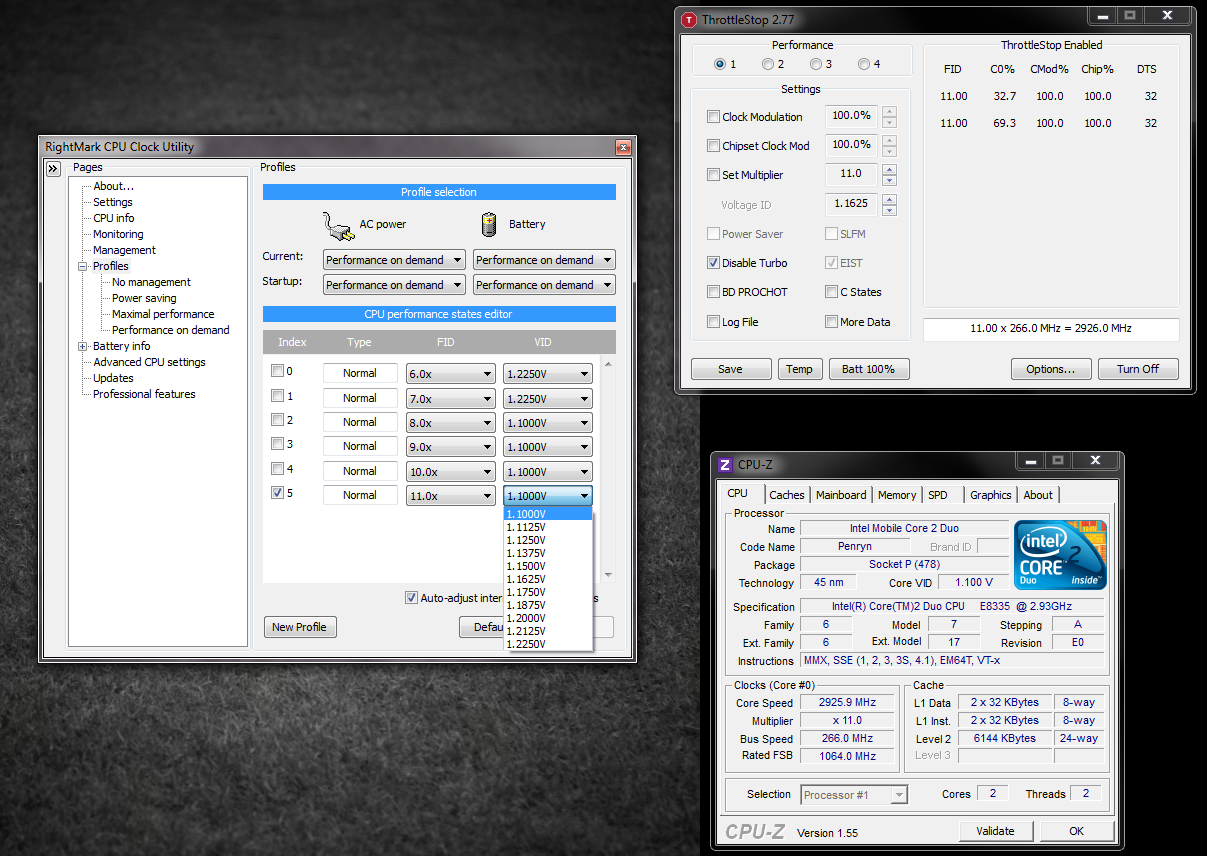Enable the Clock Modulation checkbox
This screenshot has height=856, width=1207.
[x=713, y=117]
